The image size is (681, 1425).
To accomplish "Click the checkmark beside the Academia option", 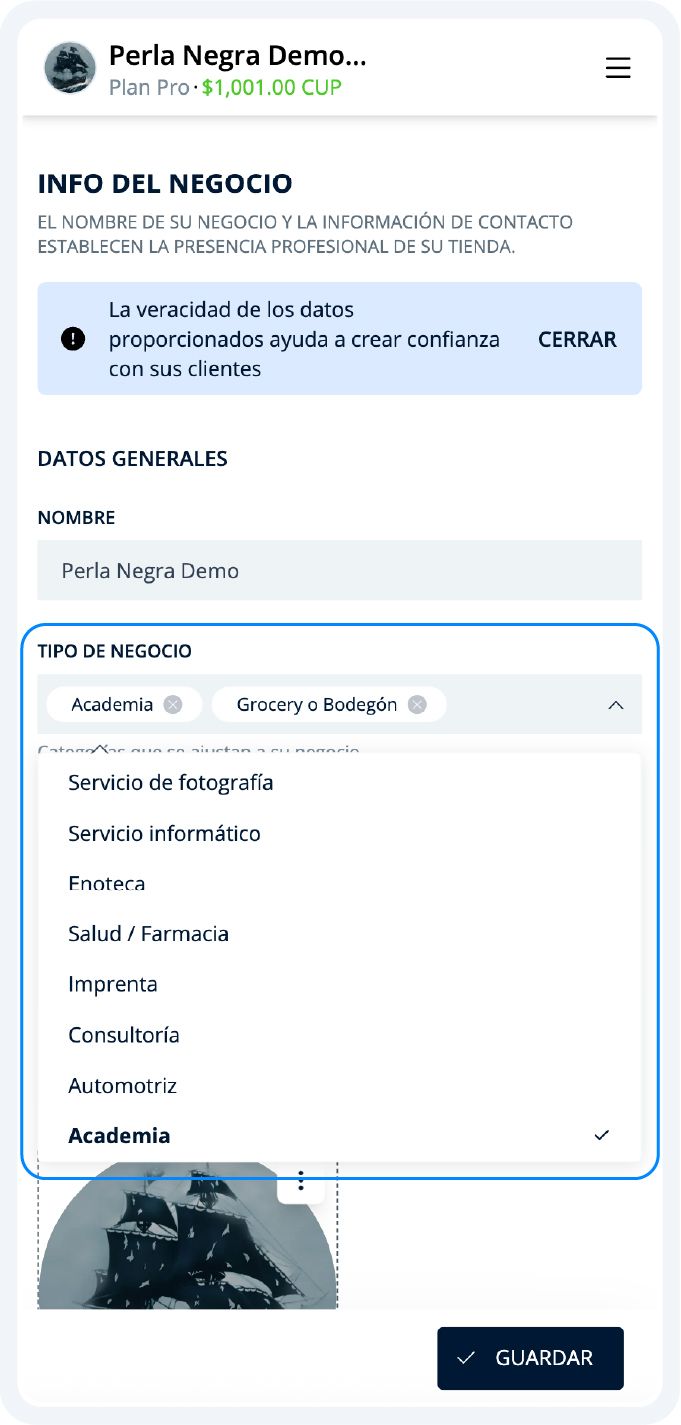I will pos(601,1135).
